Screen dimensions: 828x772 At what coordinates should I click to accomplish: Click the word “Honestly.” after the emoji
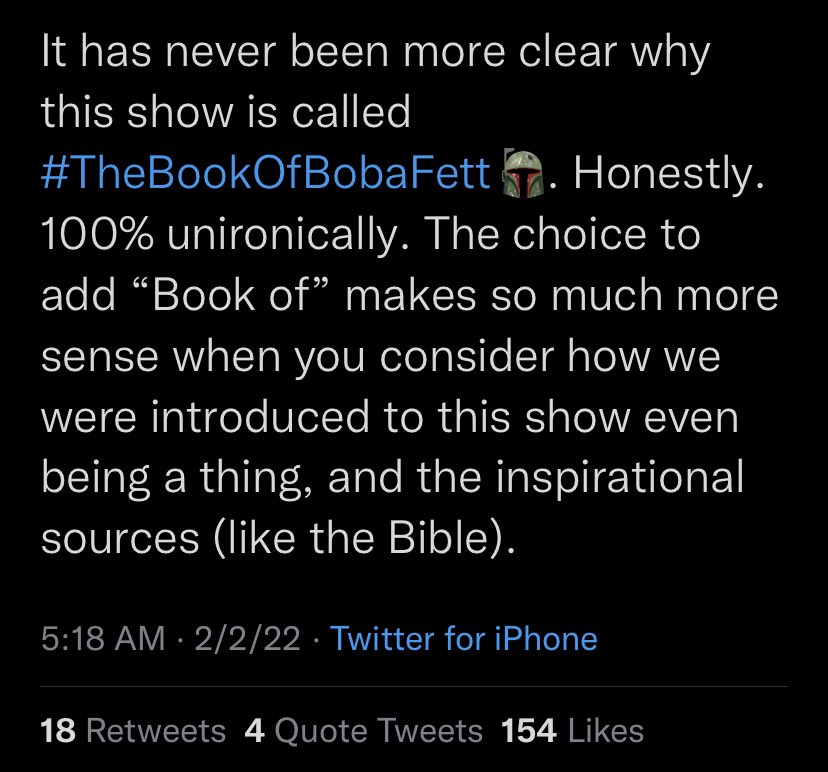coord(669,174)
